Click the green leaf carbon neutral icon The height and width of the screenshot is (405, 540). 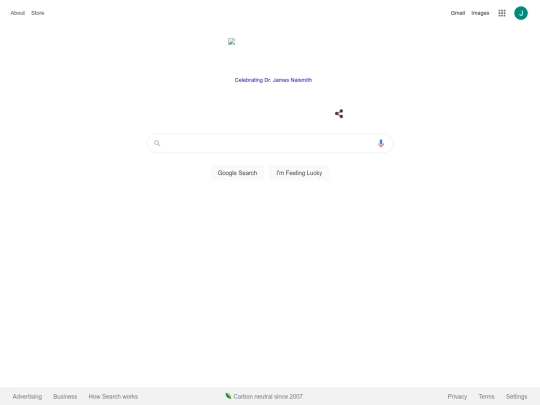228,396
